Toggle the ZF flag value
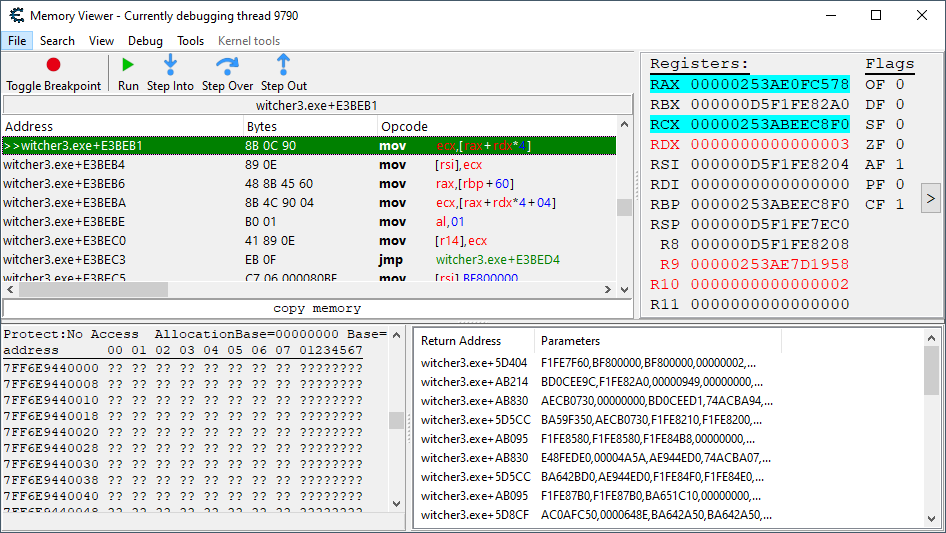 (899, 145)
